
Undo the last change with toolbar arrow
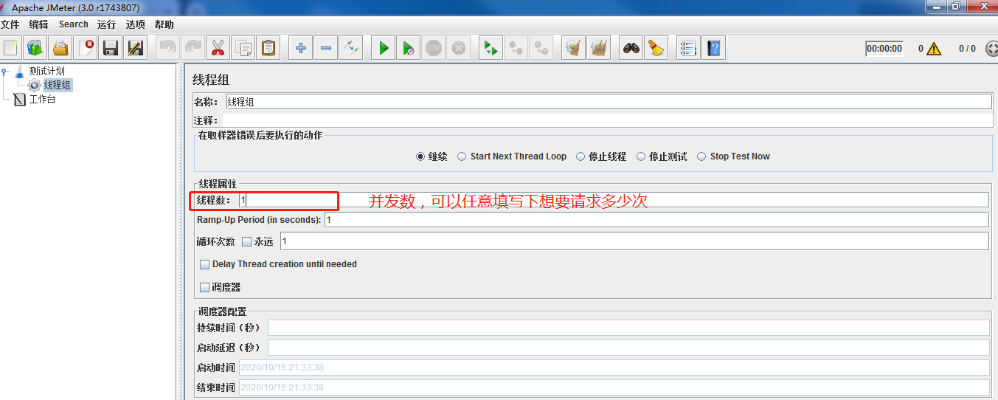tap(167, 48)
